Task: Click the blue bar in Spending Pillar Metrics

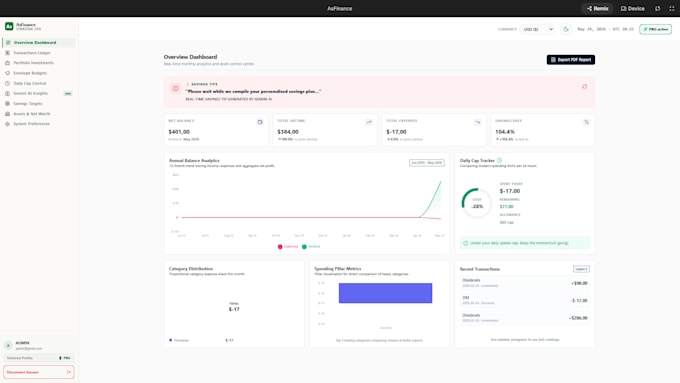Action: [x=385, y=293]
